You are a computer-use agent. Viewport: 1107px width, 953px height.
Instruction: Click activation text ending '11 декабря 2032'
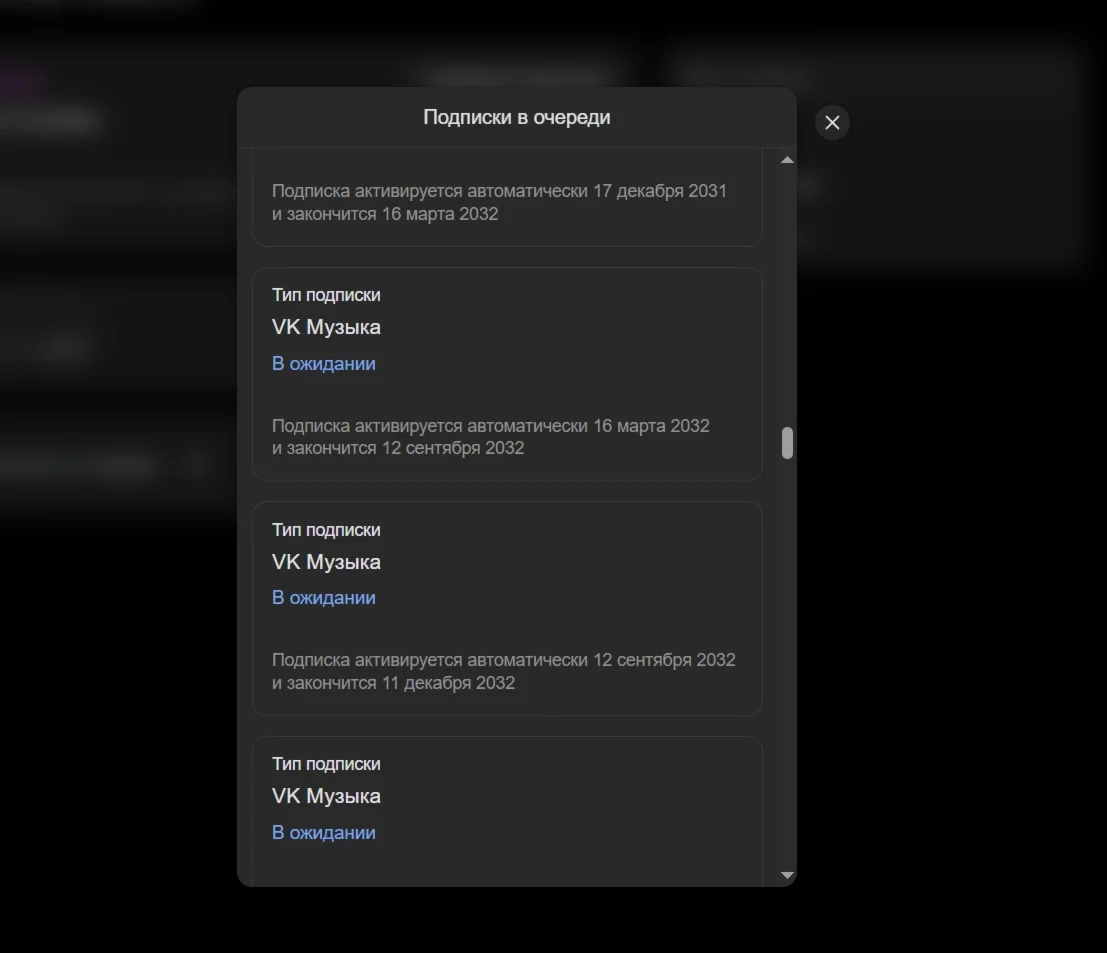click(503, 671)
